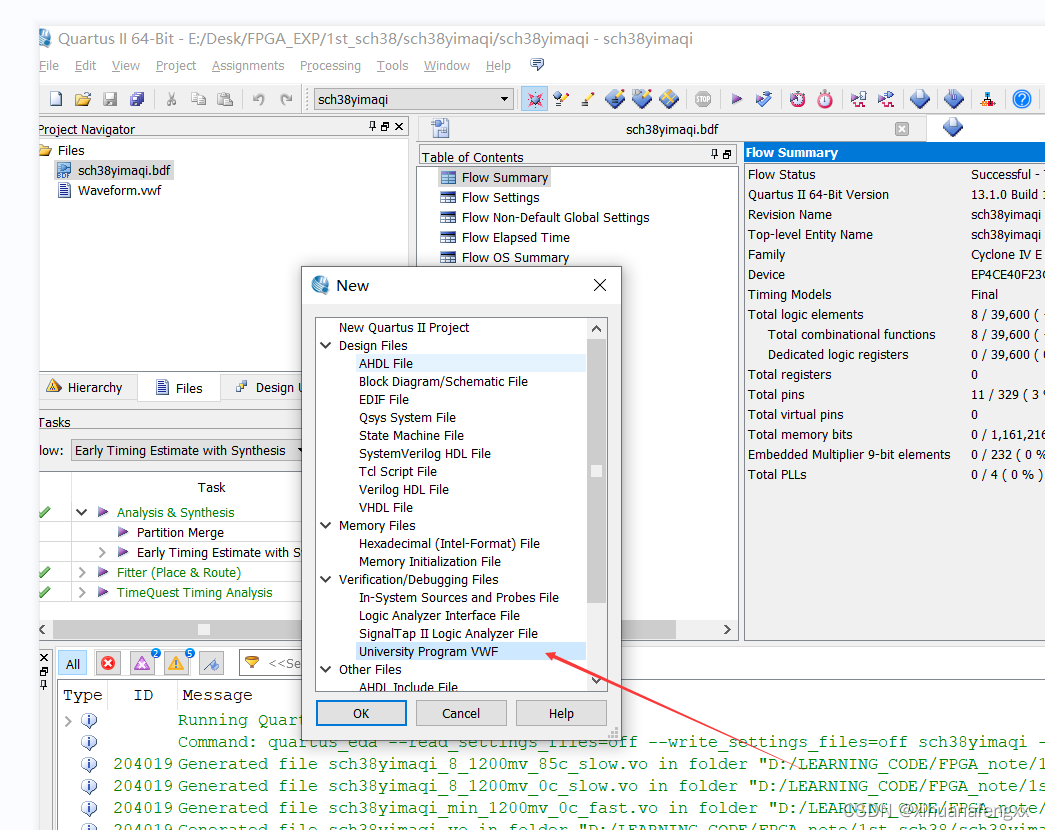Screen dimensions: 1045x830
Task: Click the Copy toolbar icon
Action: 198,99
